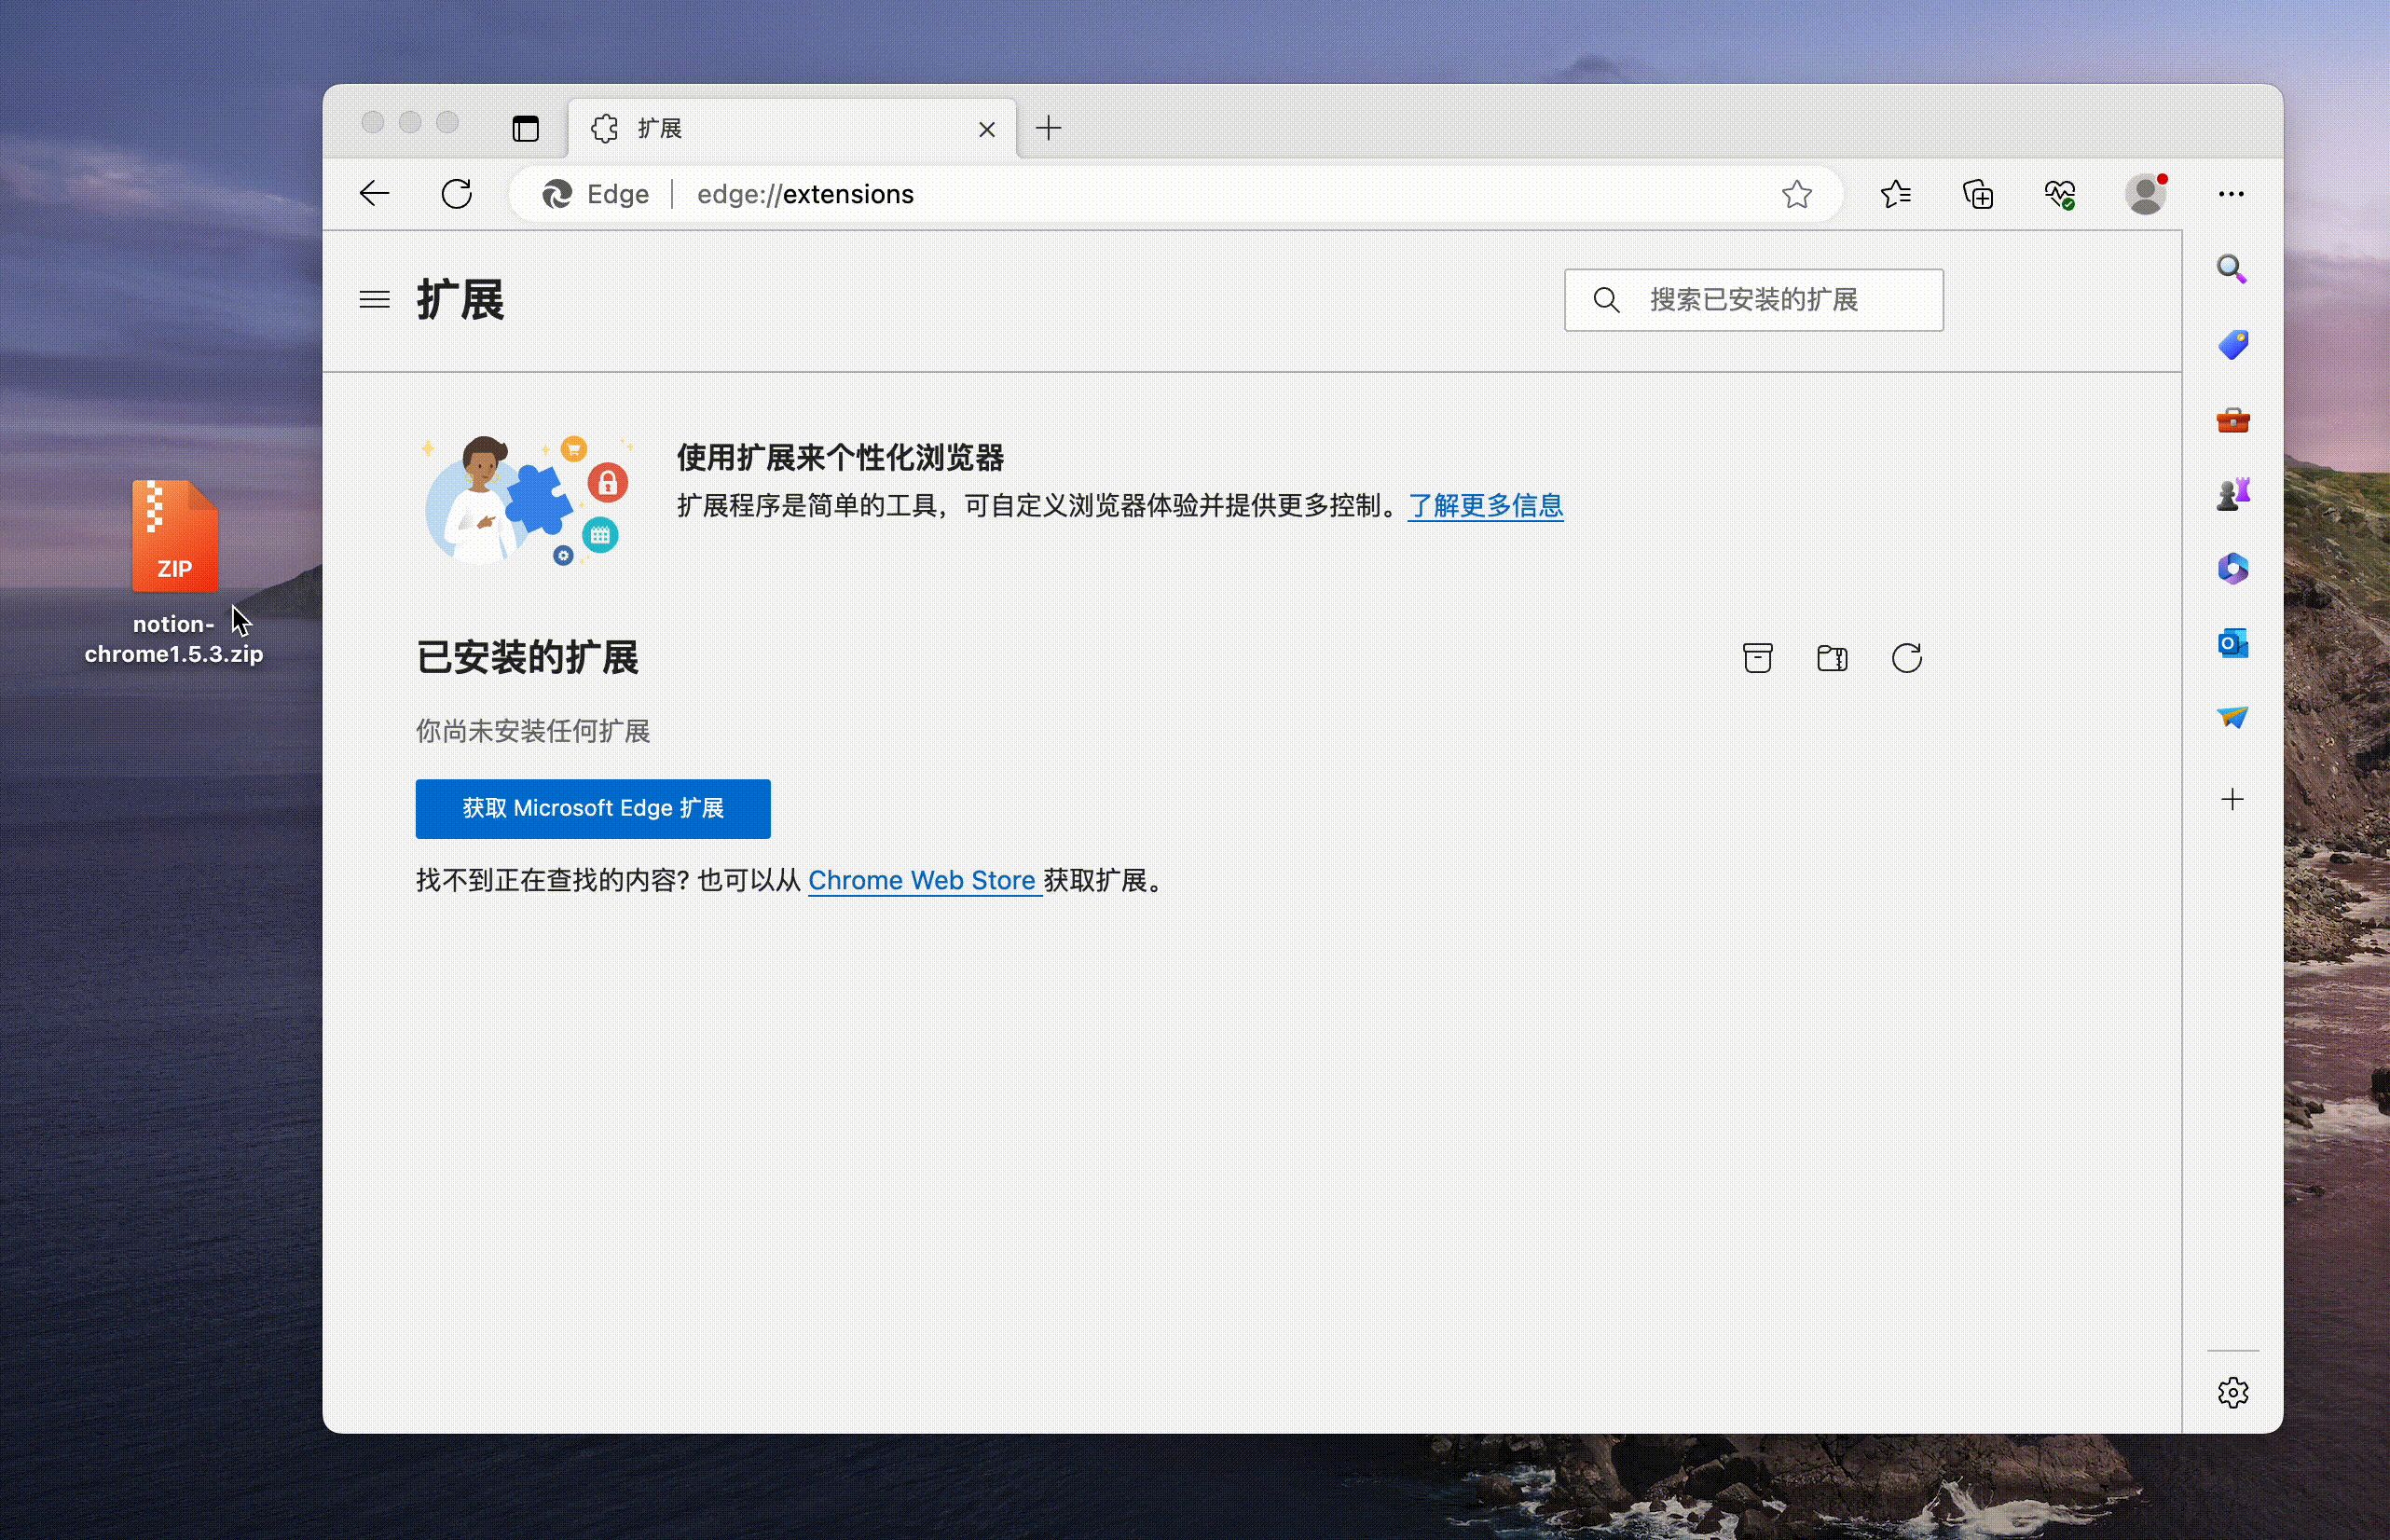Select the notion-chrome1.5.3.zip desktop file
2390x1540 pixels.
(174, 538)
